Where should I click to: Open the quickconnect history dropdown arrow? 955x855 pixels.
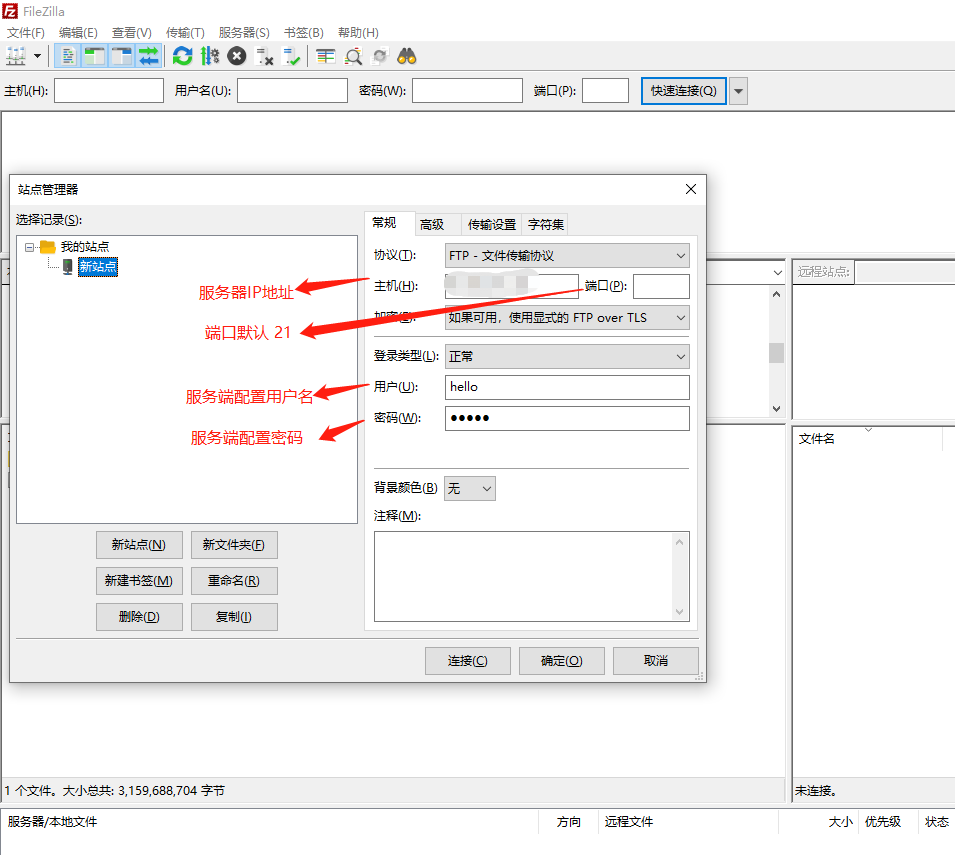(x=738, y=91)
